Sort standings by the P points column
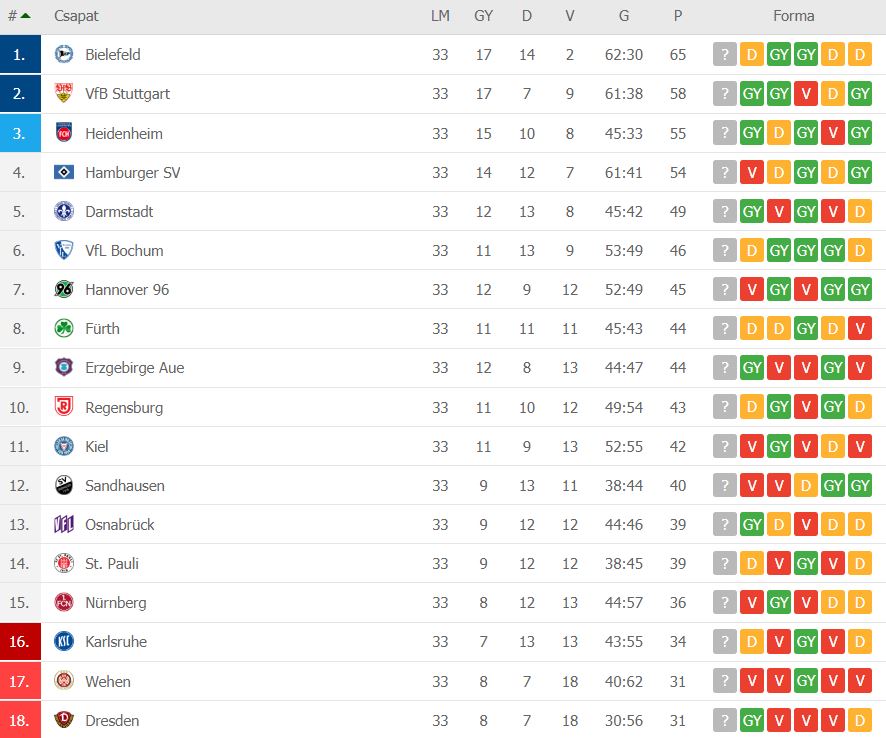 678,16
